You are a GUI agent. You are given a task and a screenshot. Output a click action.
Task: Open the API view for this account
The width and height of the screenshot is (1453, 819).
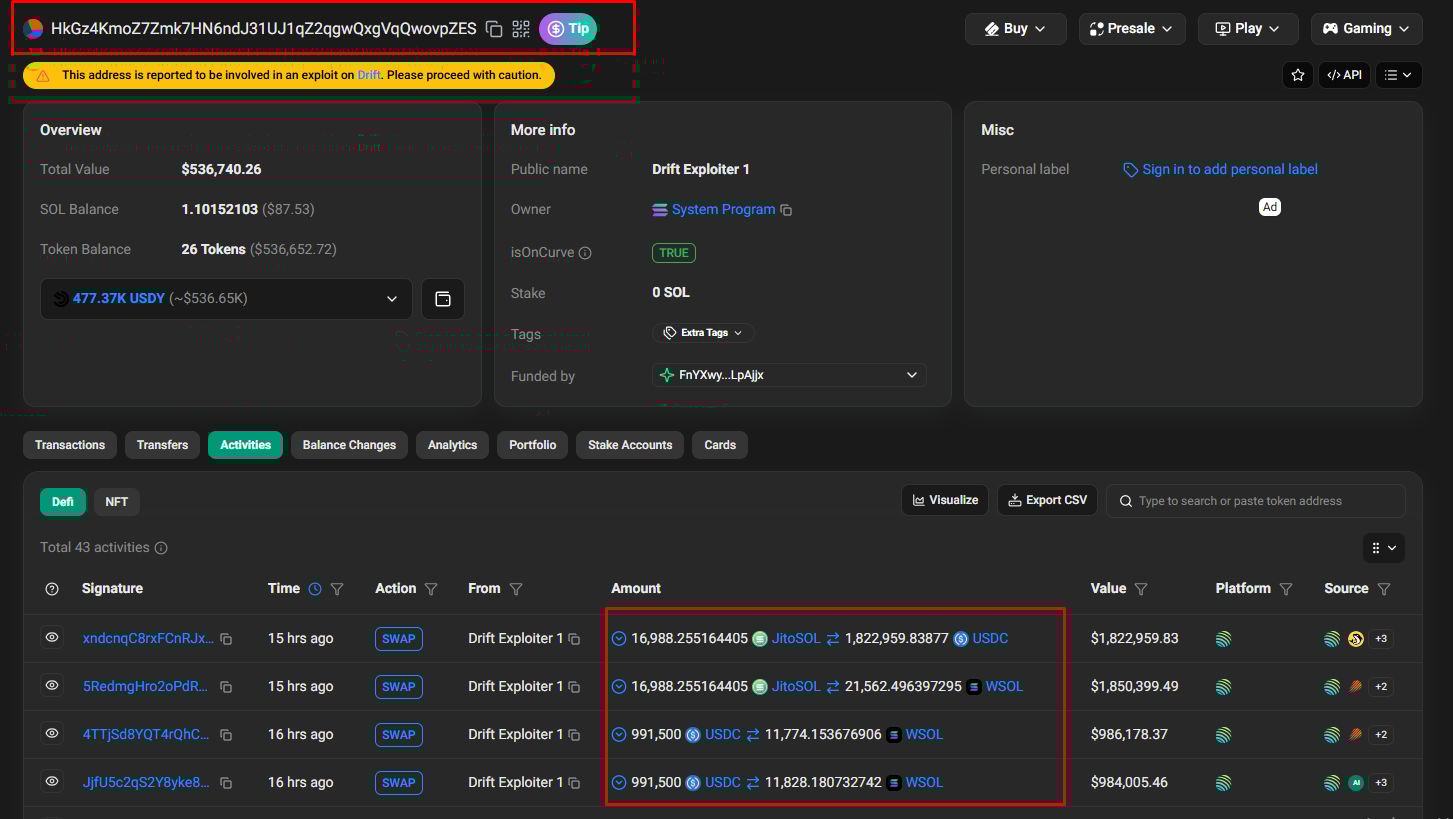pos(1344,74)
